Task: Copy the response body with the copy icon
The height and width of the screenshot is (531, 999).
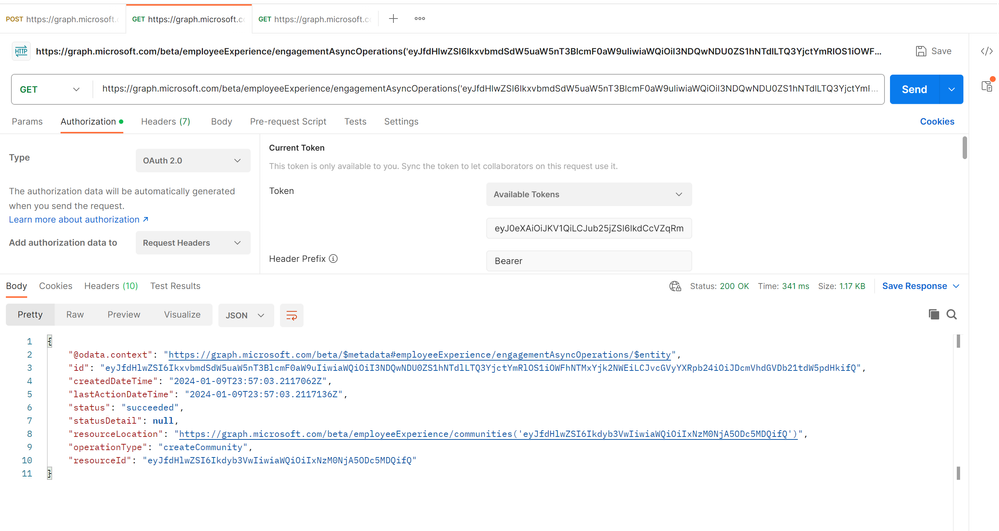Action: (933, 314)
